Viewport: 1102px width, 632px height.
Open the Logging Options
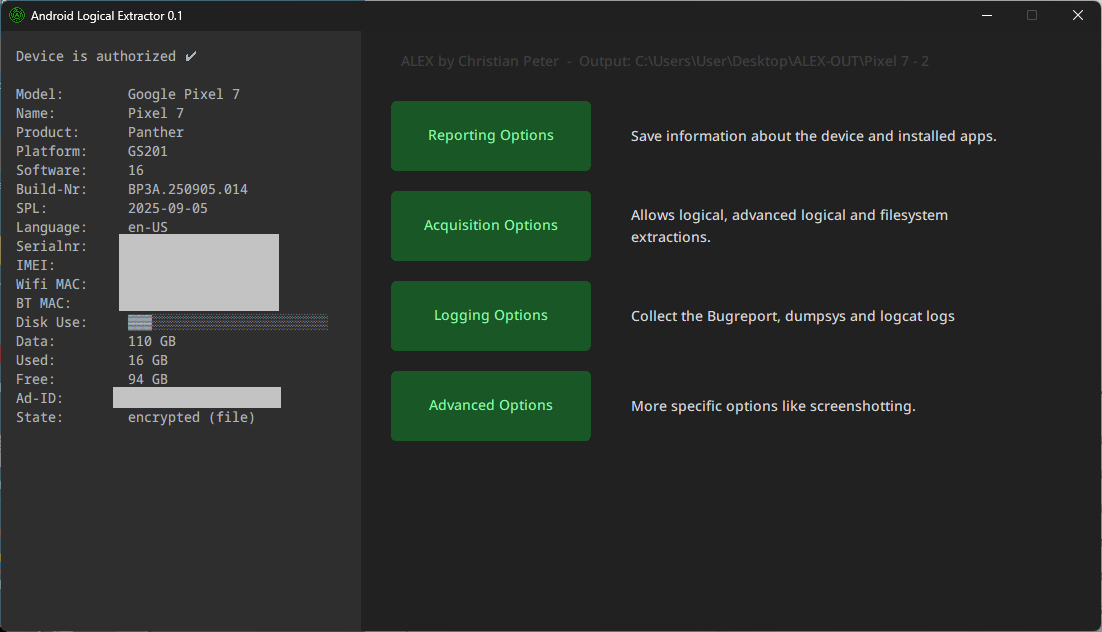click(490, 315)
